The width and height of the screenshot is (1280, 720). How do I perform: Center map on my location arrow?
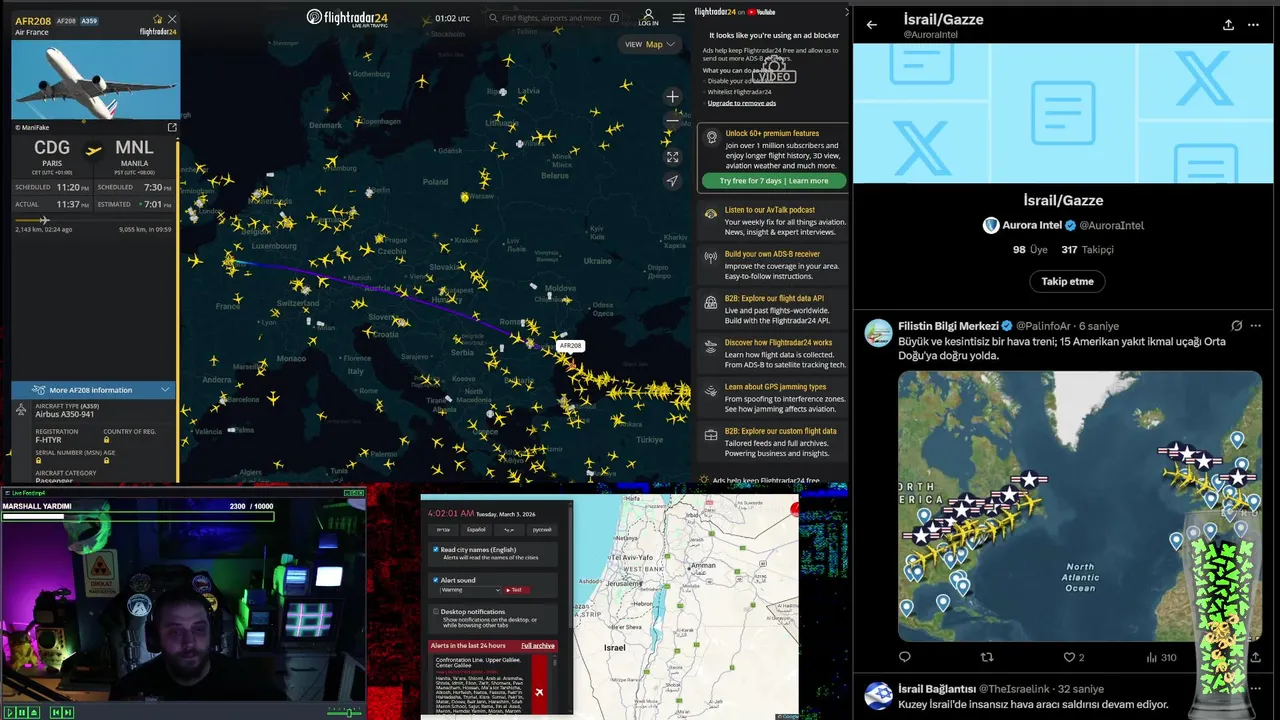672,181
